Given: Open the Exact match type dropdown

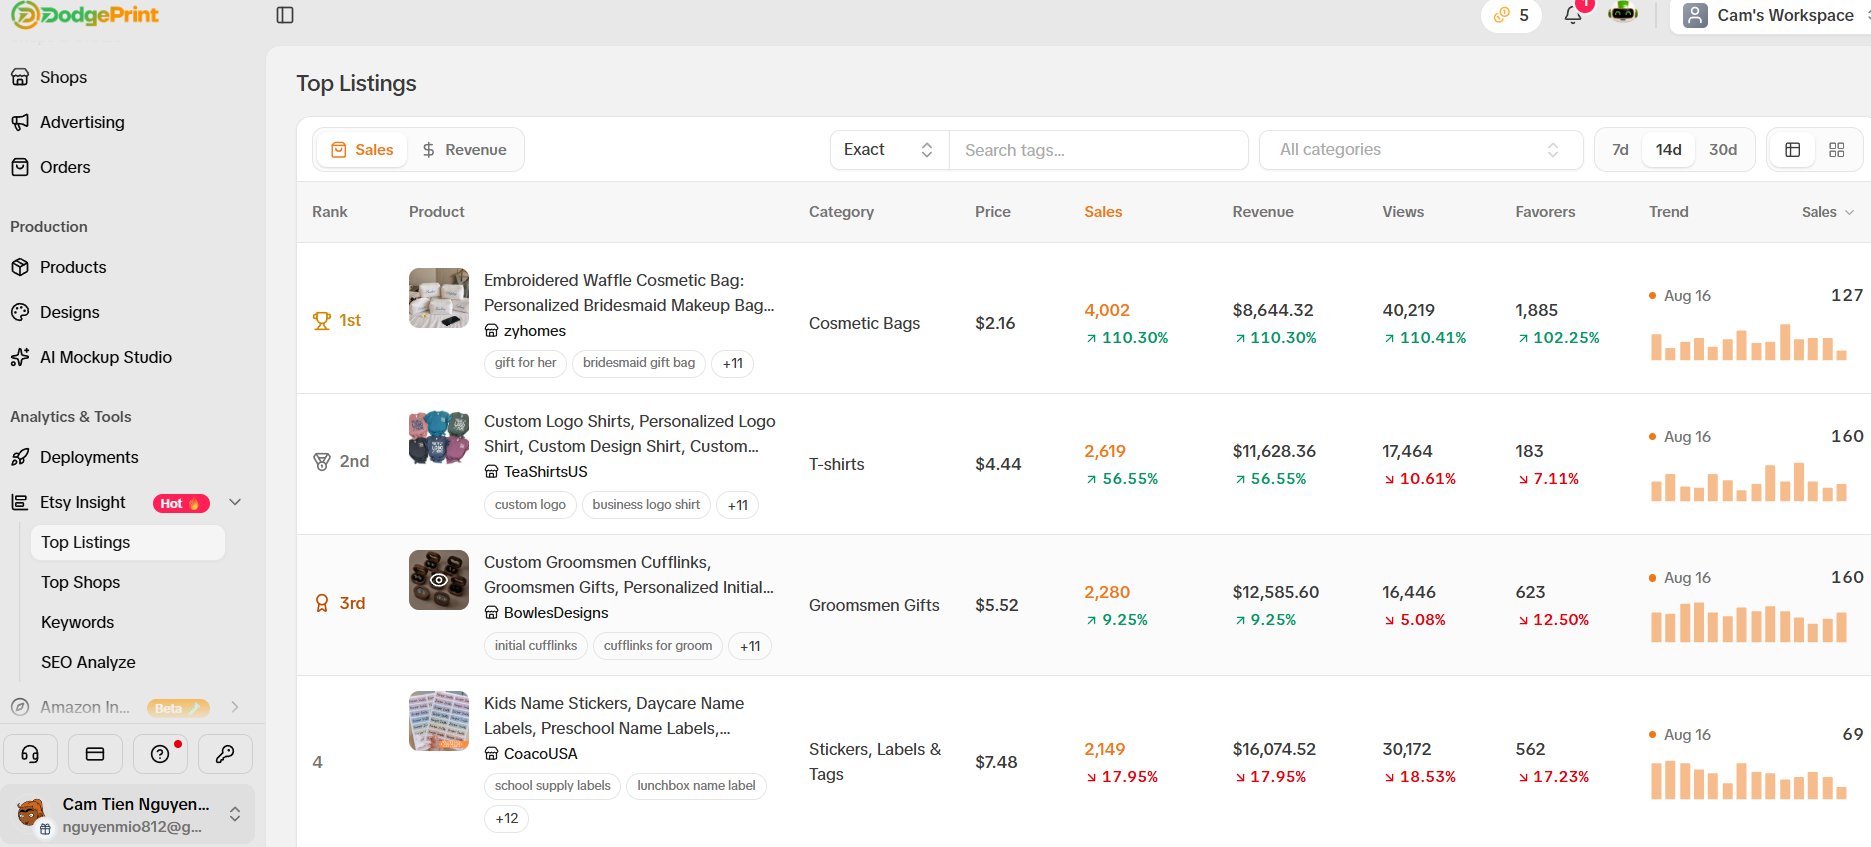Looking at the screenshot, I should click(x=889, y=150).
